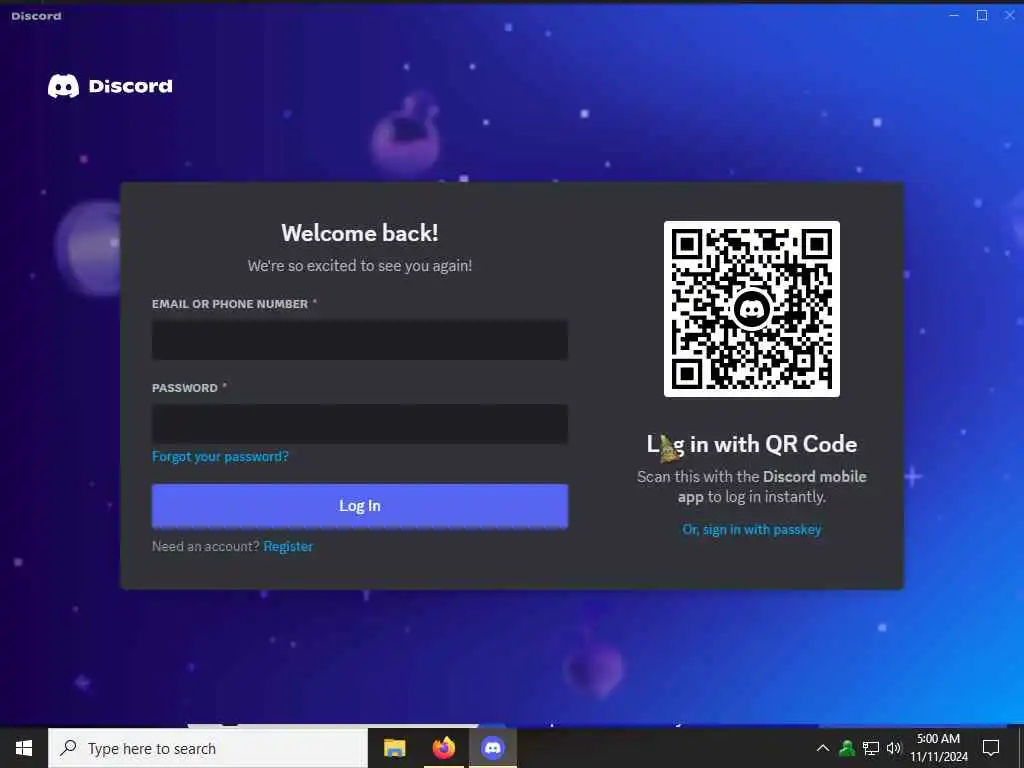Open File Explorer from the taskbar

coord(394,748)
